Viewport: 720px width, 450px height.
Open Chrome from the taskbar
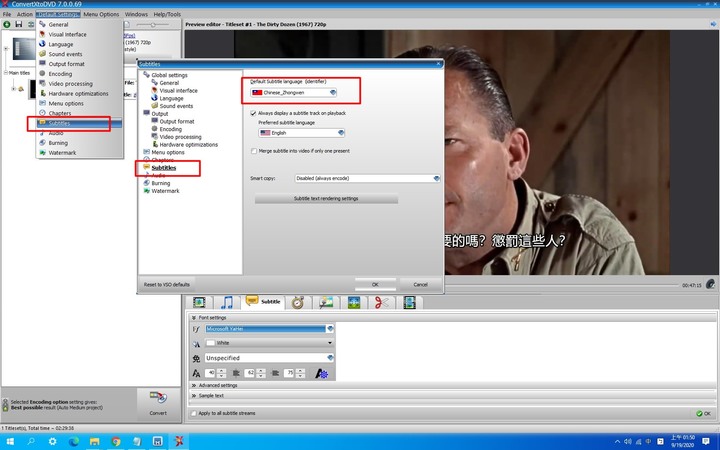pos(116,442)
